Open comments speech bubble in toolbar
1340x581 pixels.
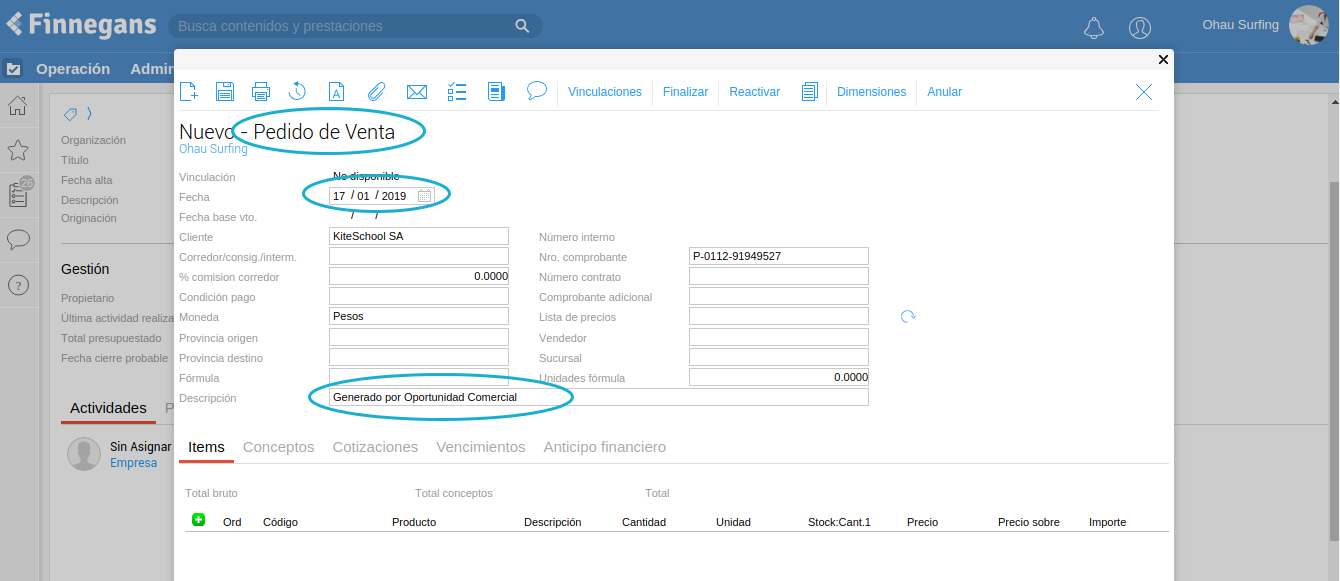click(x=537, y=91)
